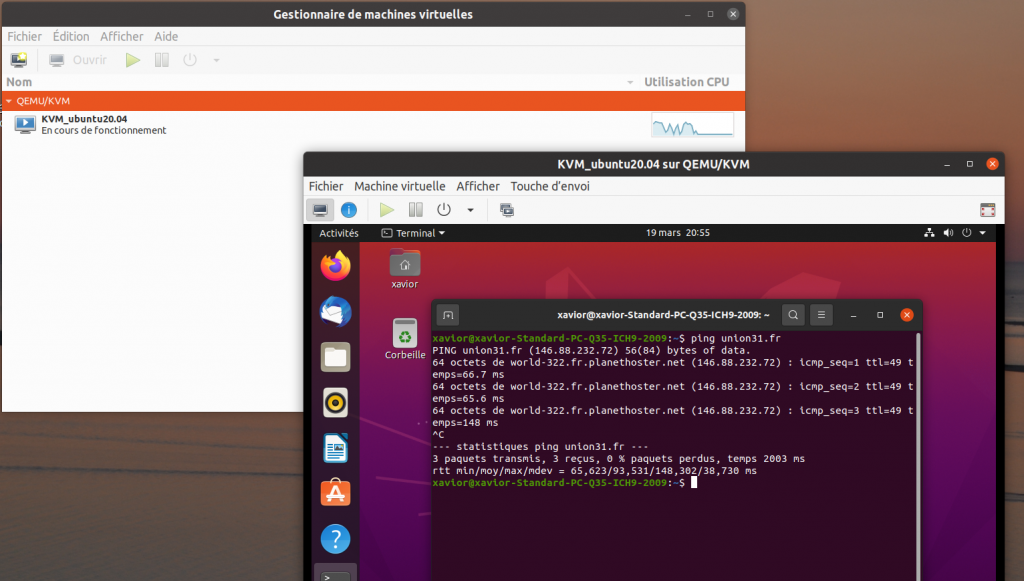This screenshot has height=581, width=1024.
Task: Click Utilisation CPU column header
Action: pos(686,82)
